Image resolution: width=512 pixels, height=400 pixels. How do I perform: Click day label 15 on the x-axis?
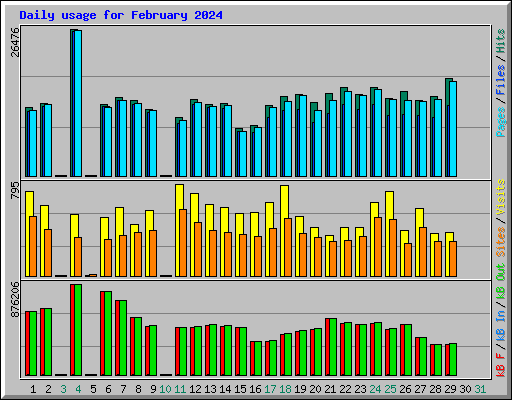(x=240, y=389)
